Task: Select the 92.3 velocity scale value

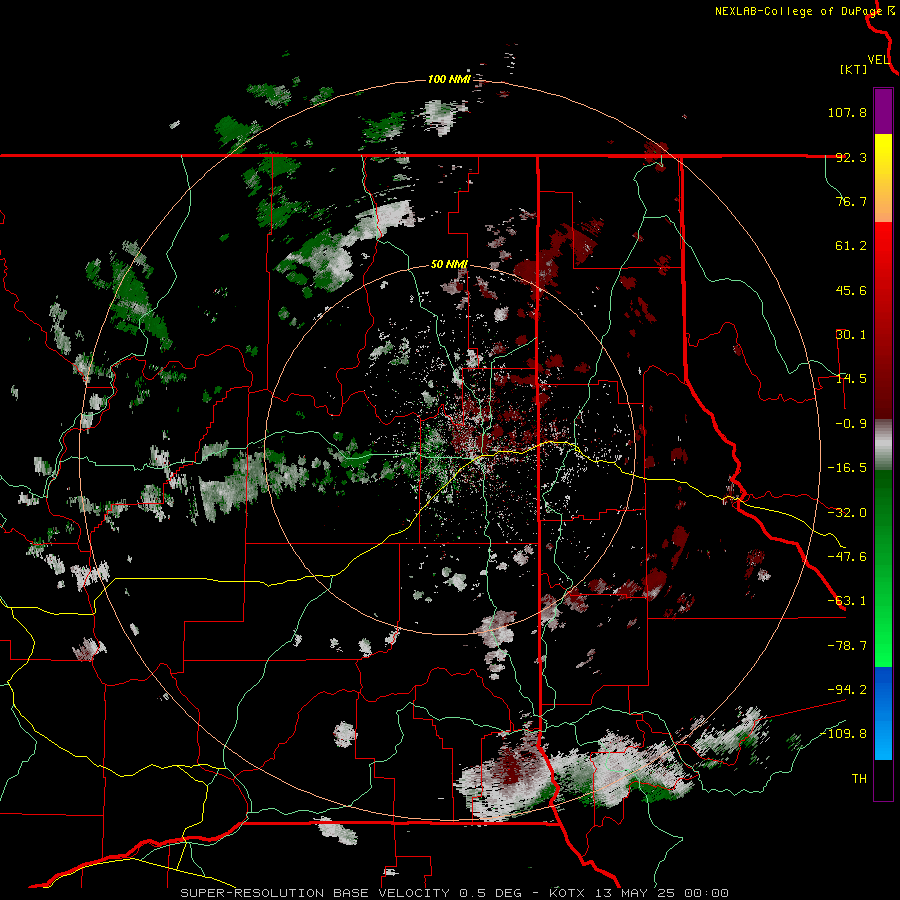Action: pos(851,157)
